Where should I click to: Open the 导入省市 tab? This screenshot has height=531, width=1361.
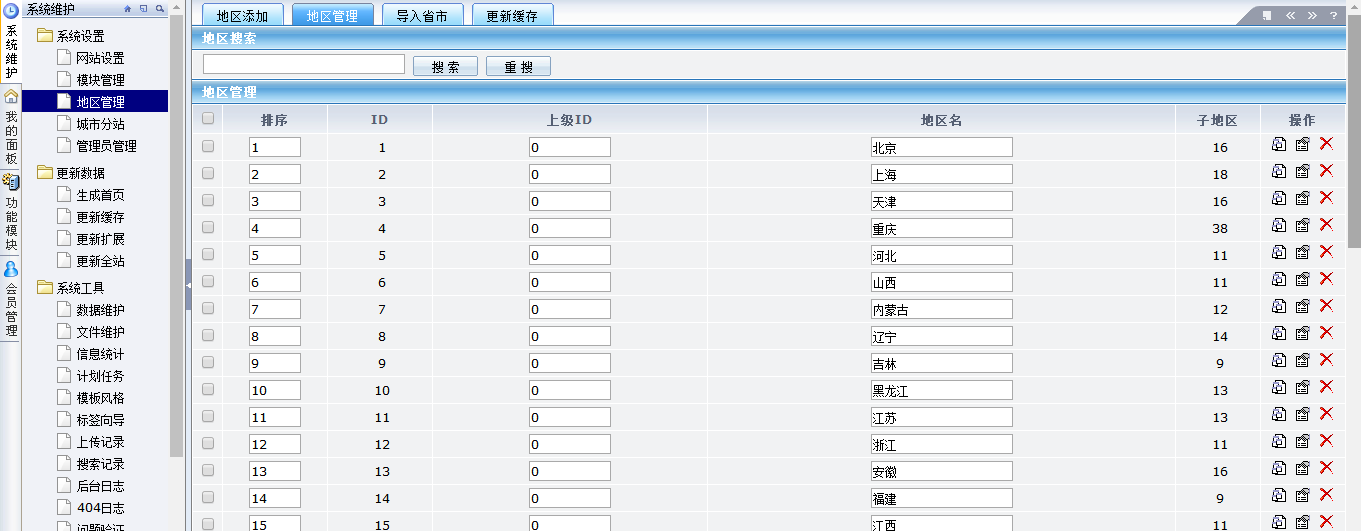point(421,16)
